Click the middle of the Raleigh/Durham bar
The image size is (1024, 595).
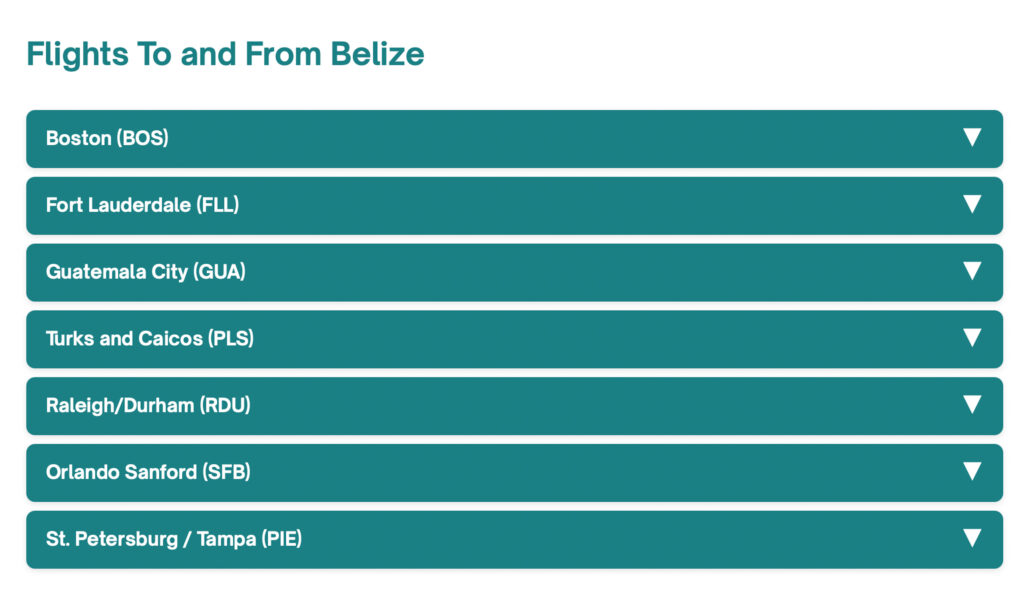pyautogui.click(x=515, y=406)
